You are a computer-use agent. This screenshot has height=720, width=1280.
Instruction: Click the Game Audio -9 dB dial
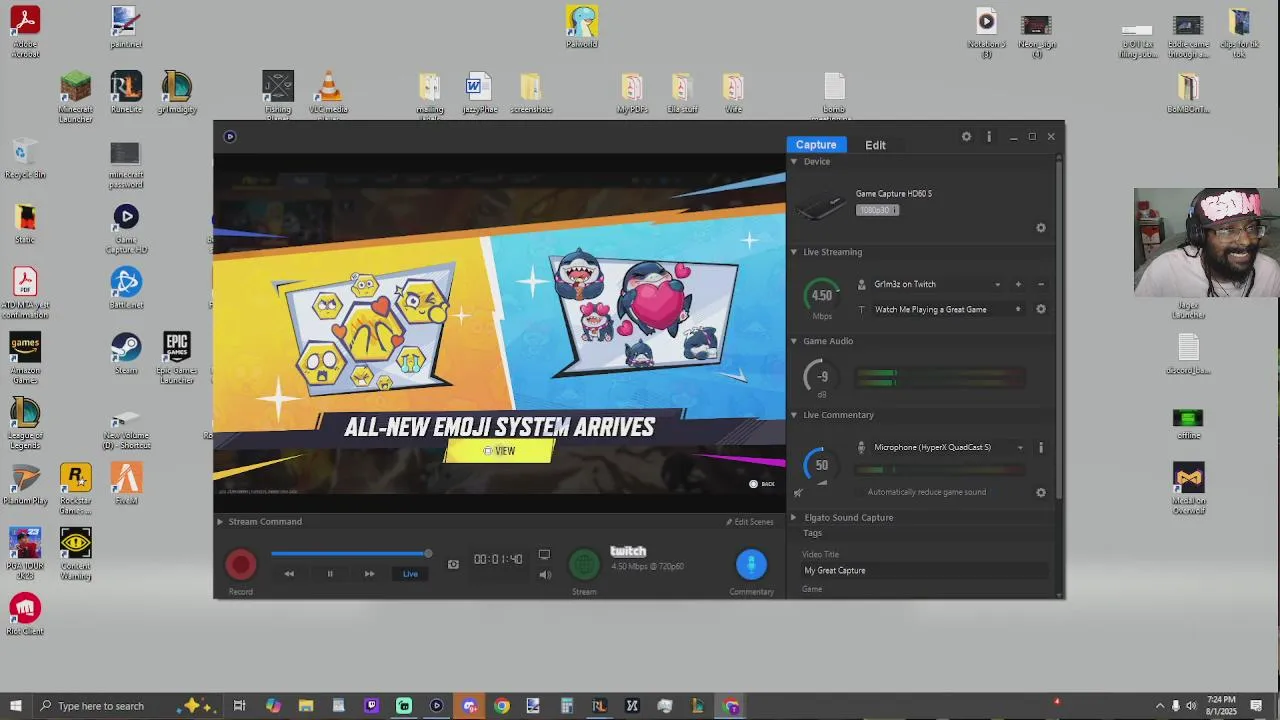[822, 377]
